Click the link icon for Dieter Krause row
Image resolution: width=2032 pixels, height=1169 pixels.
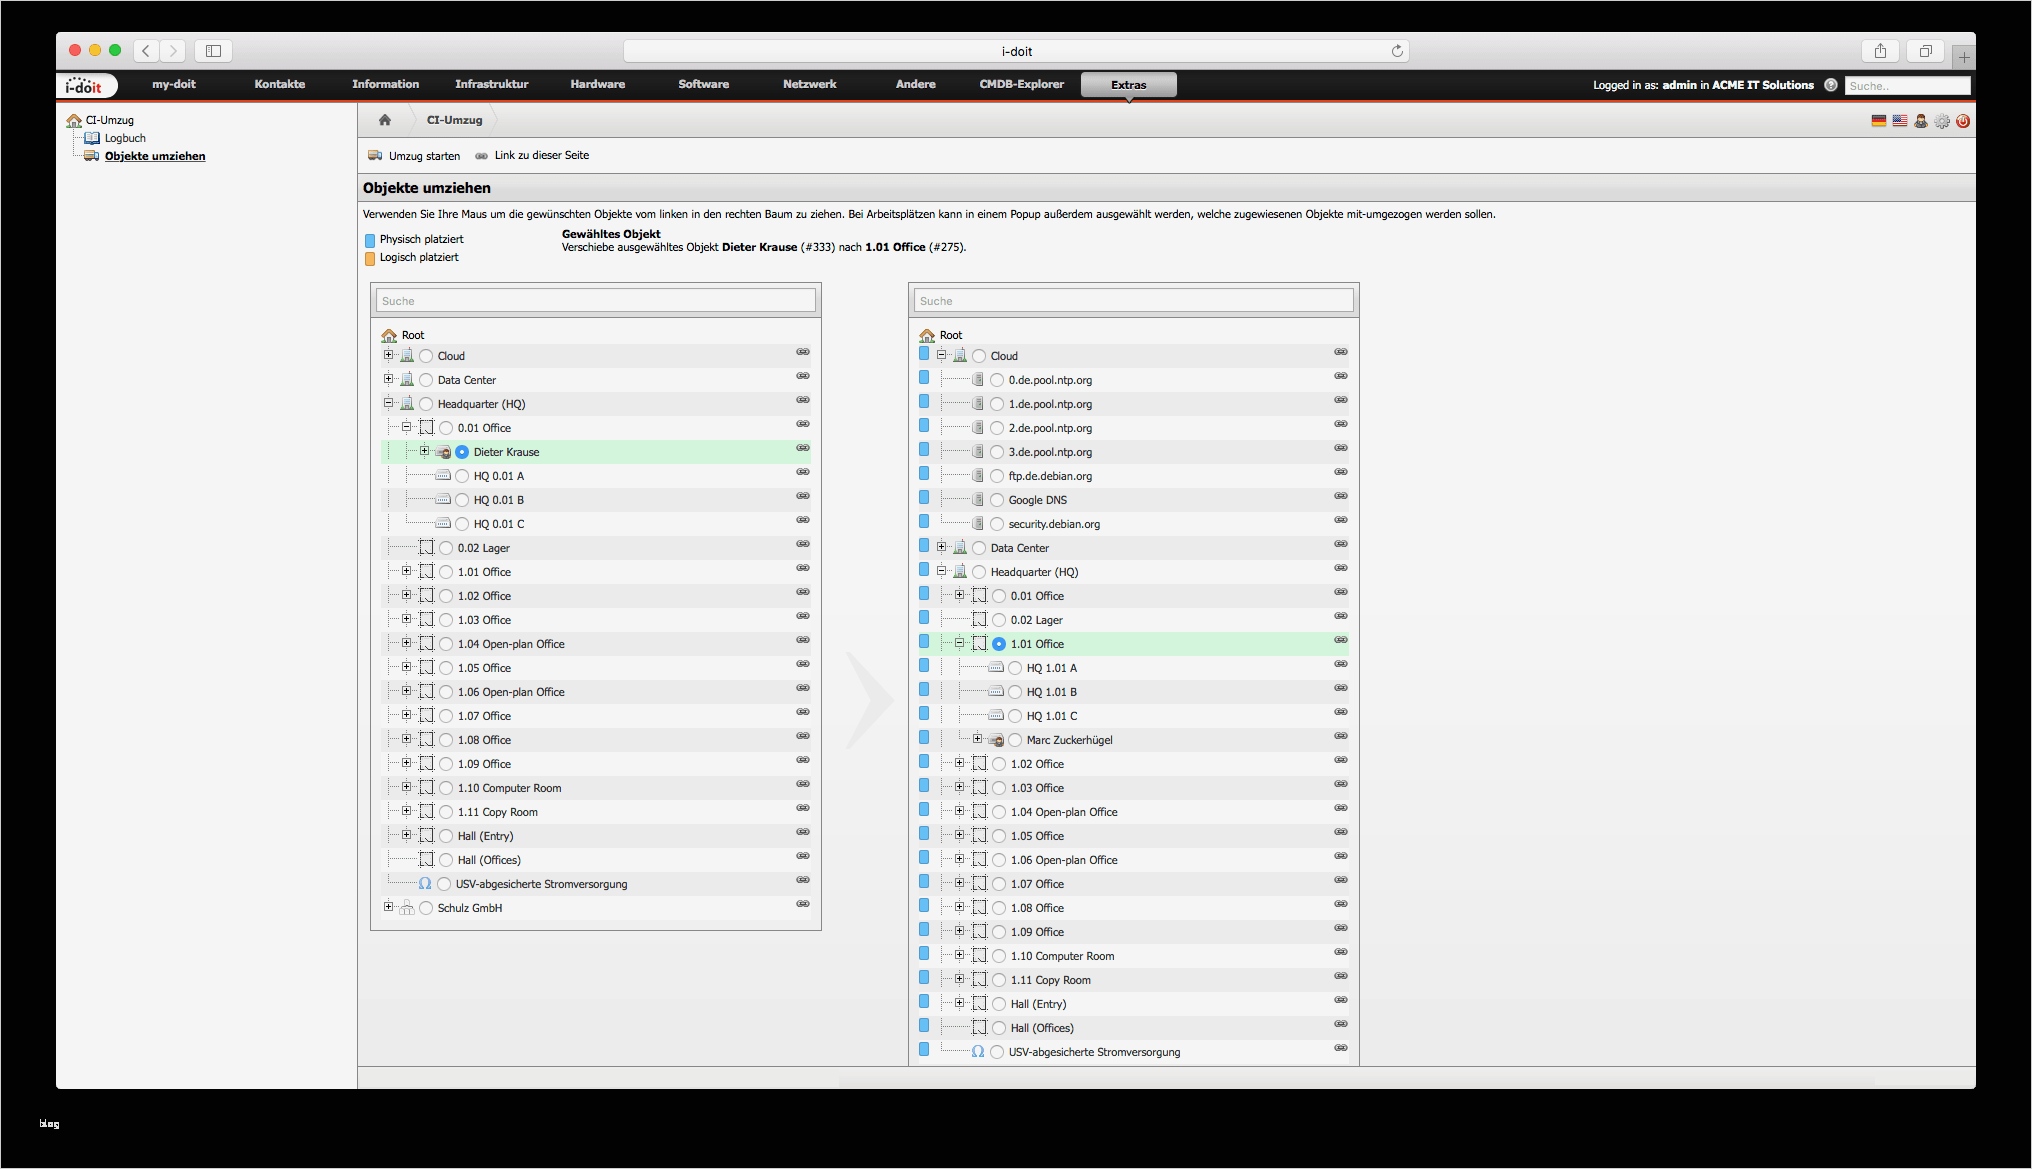802,448
